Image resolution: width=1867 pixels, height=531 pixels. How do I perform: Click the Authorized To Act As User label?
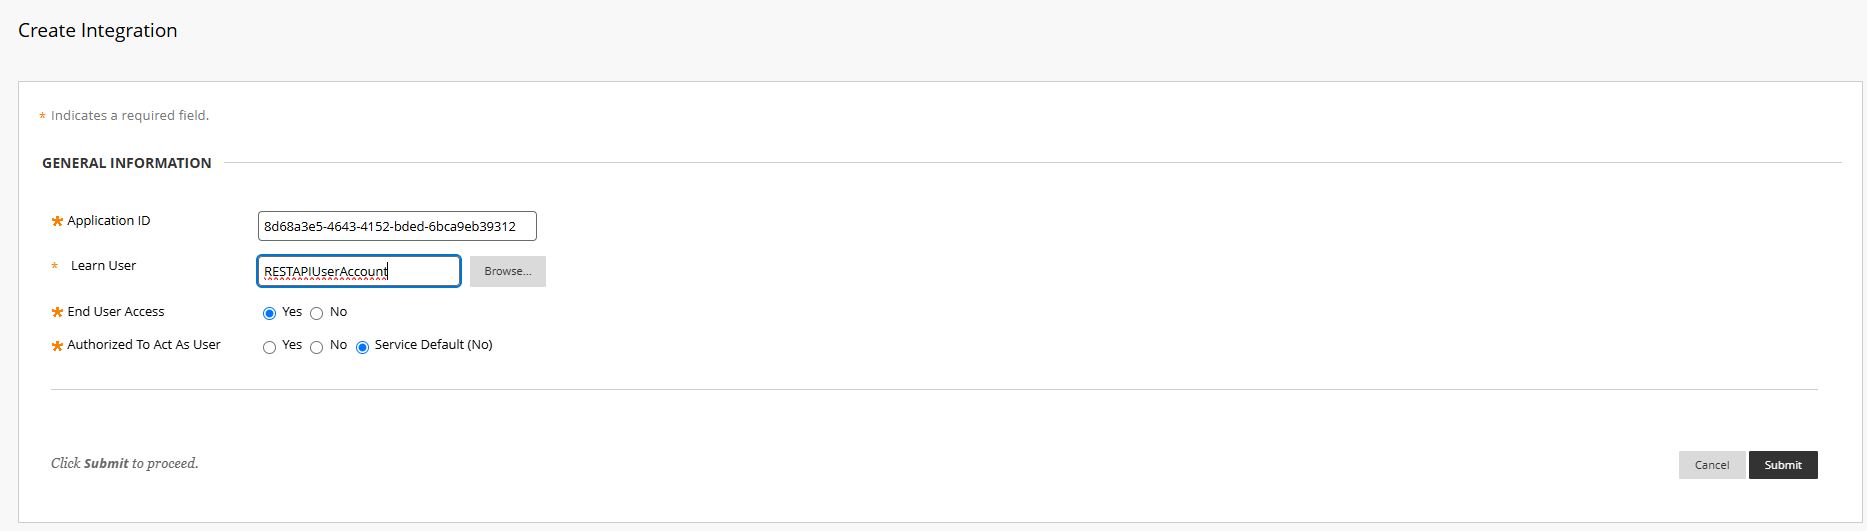tap(143, 345)
